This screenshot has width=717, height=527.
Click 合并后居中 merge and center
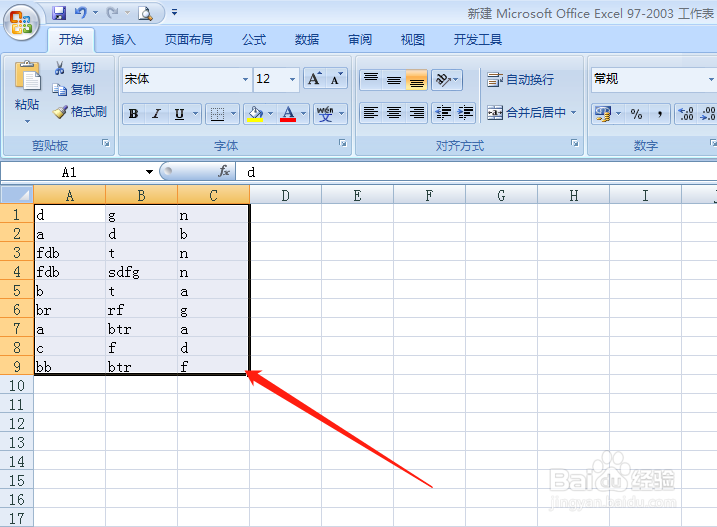(526, 113)
